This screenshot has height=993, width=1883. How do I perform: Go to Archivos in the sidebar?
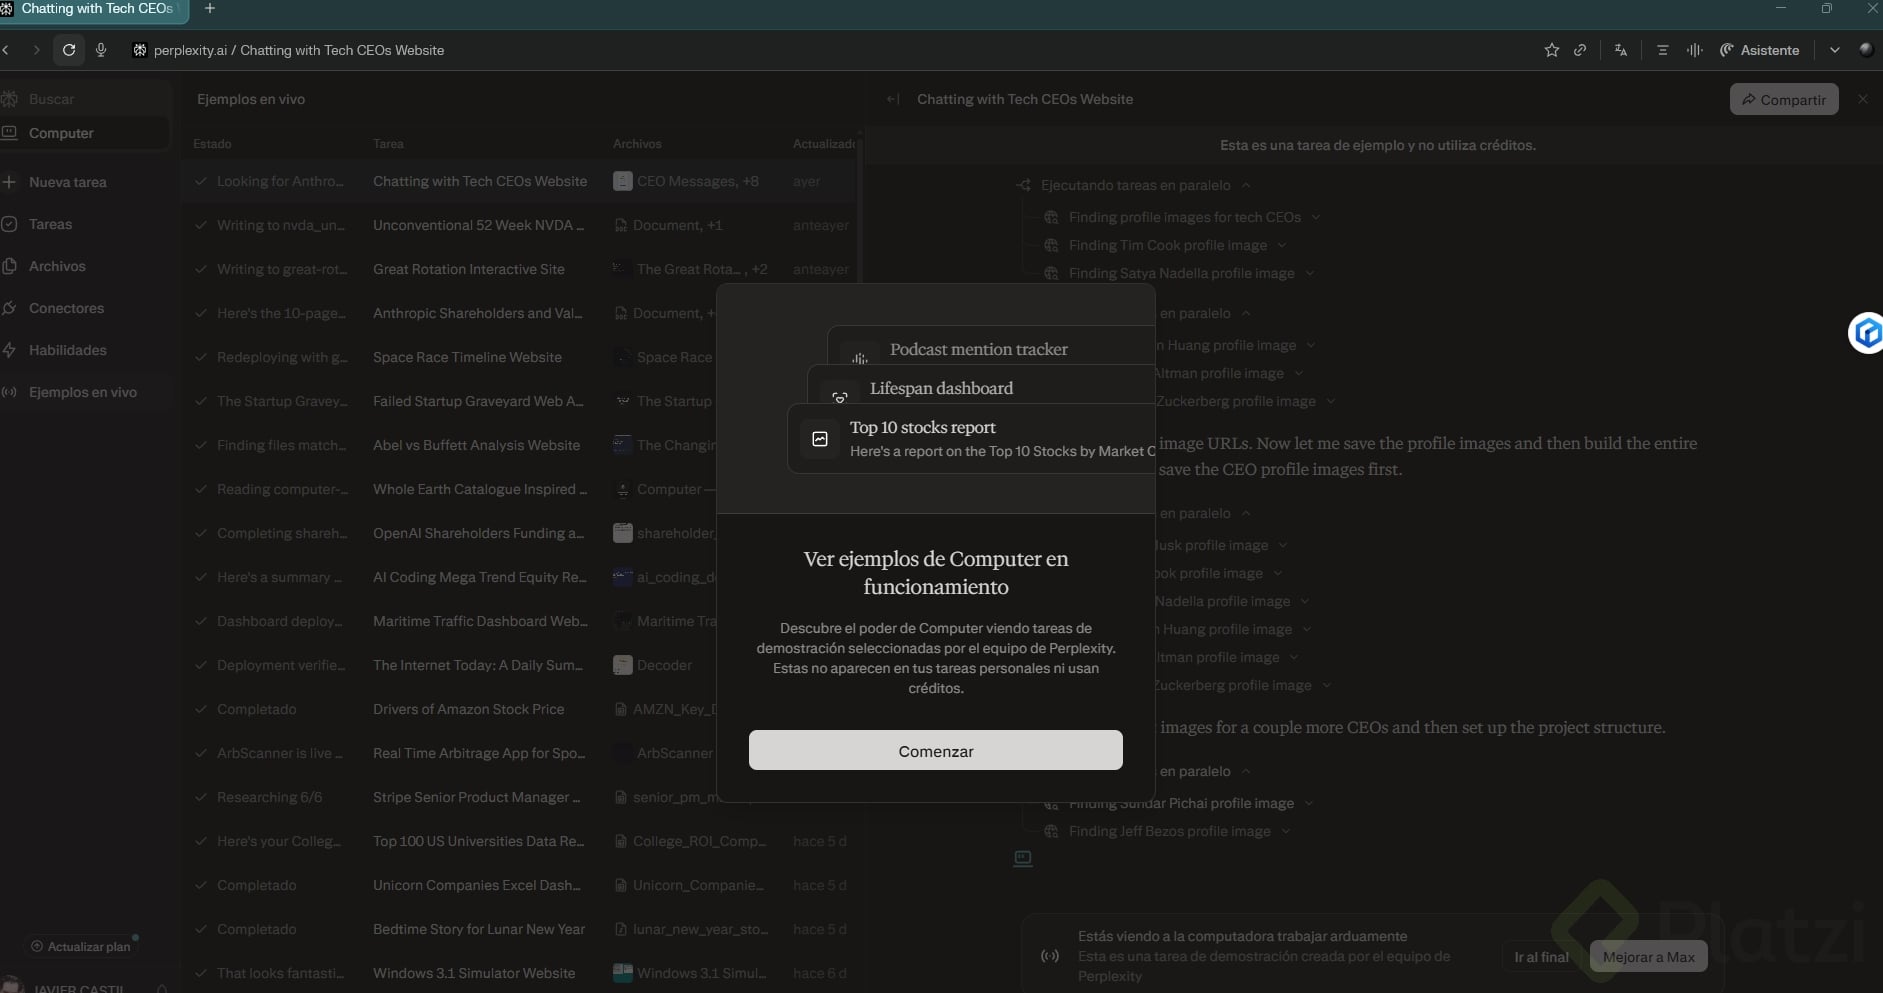click(x=84, y=266)
